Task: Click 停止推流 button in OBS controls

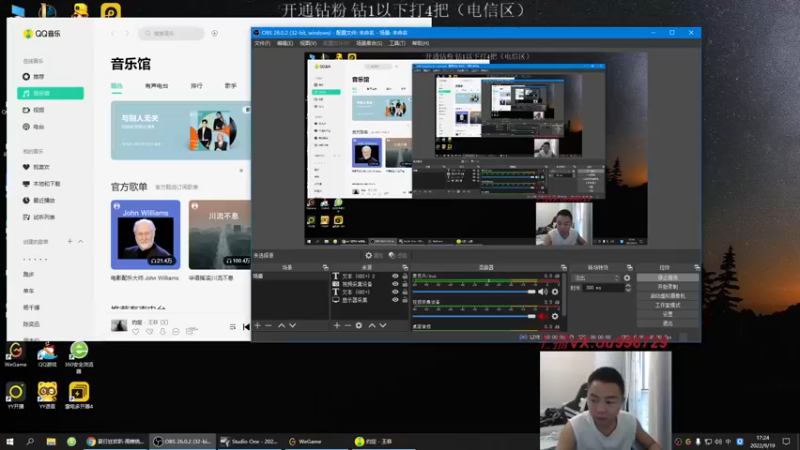Action: click(668, 278)
